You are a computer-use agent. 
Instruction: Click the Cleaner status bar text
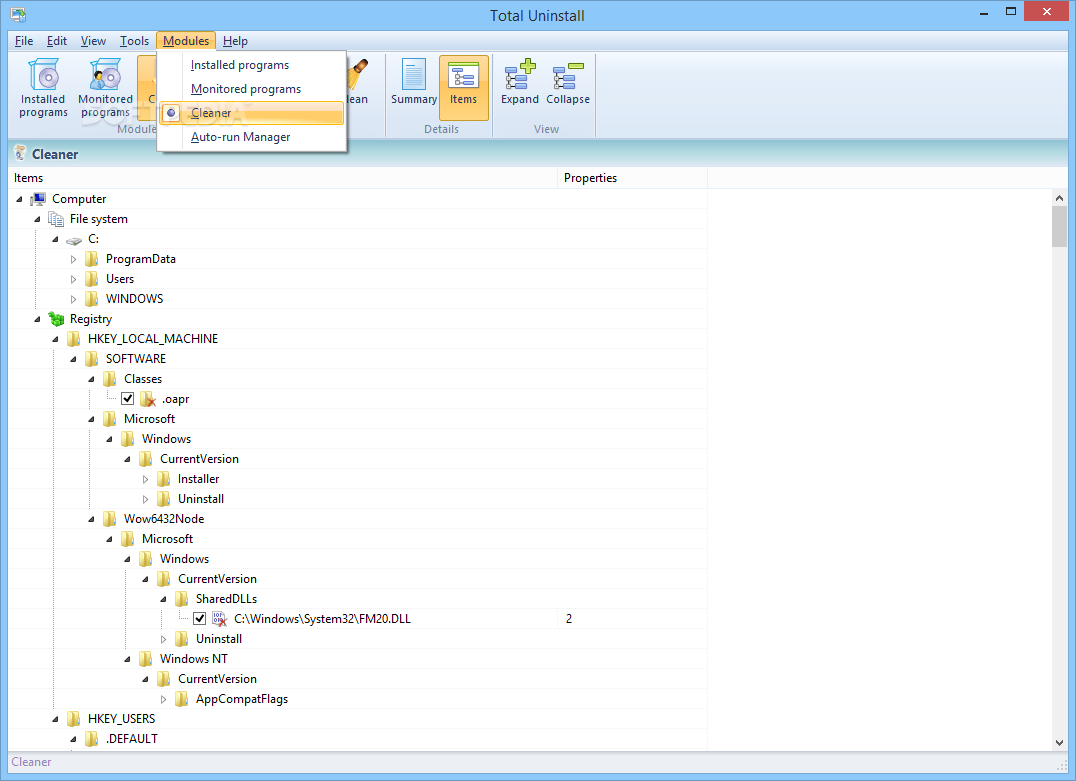tap(32, 762)
